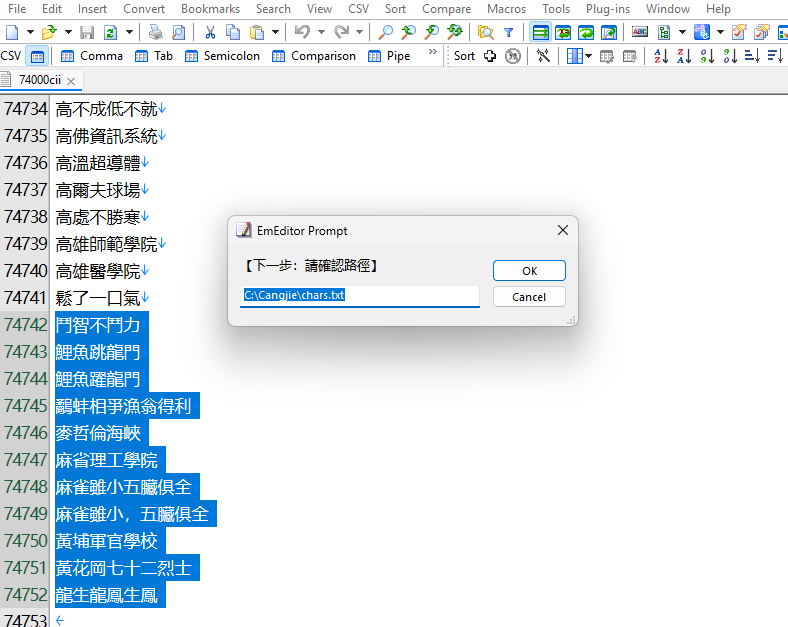This screenshot has width=788, height=627.
Task: Close the 74000cii tab
Action: click(x=71, y=81)
